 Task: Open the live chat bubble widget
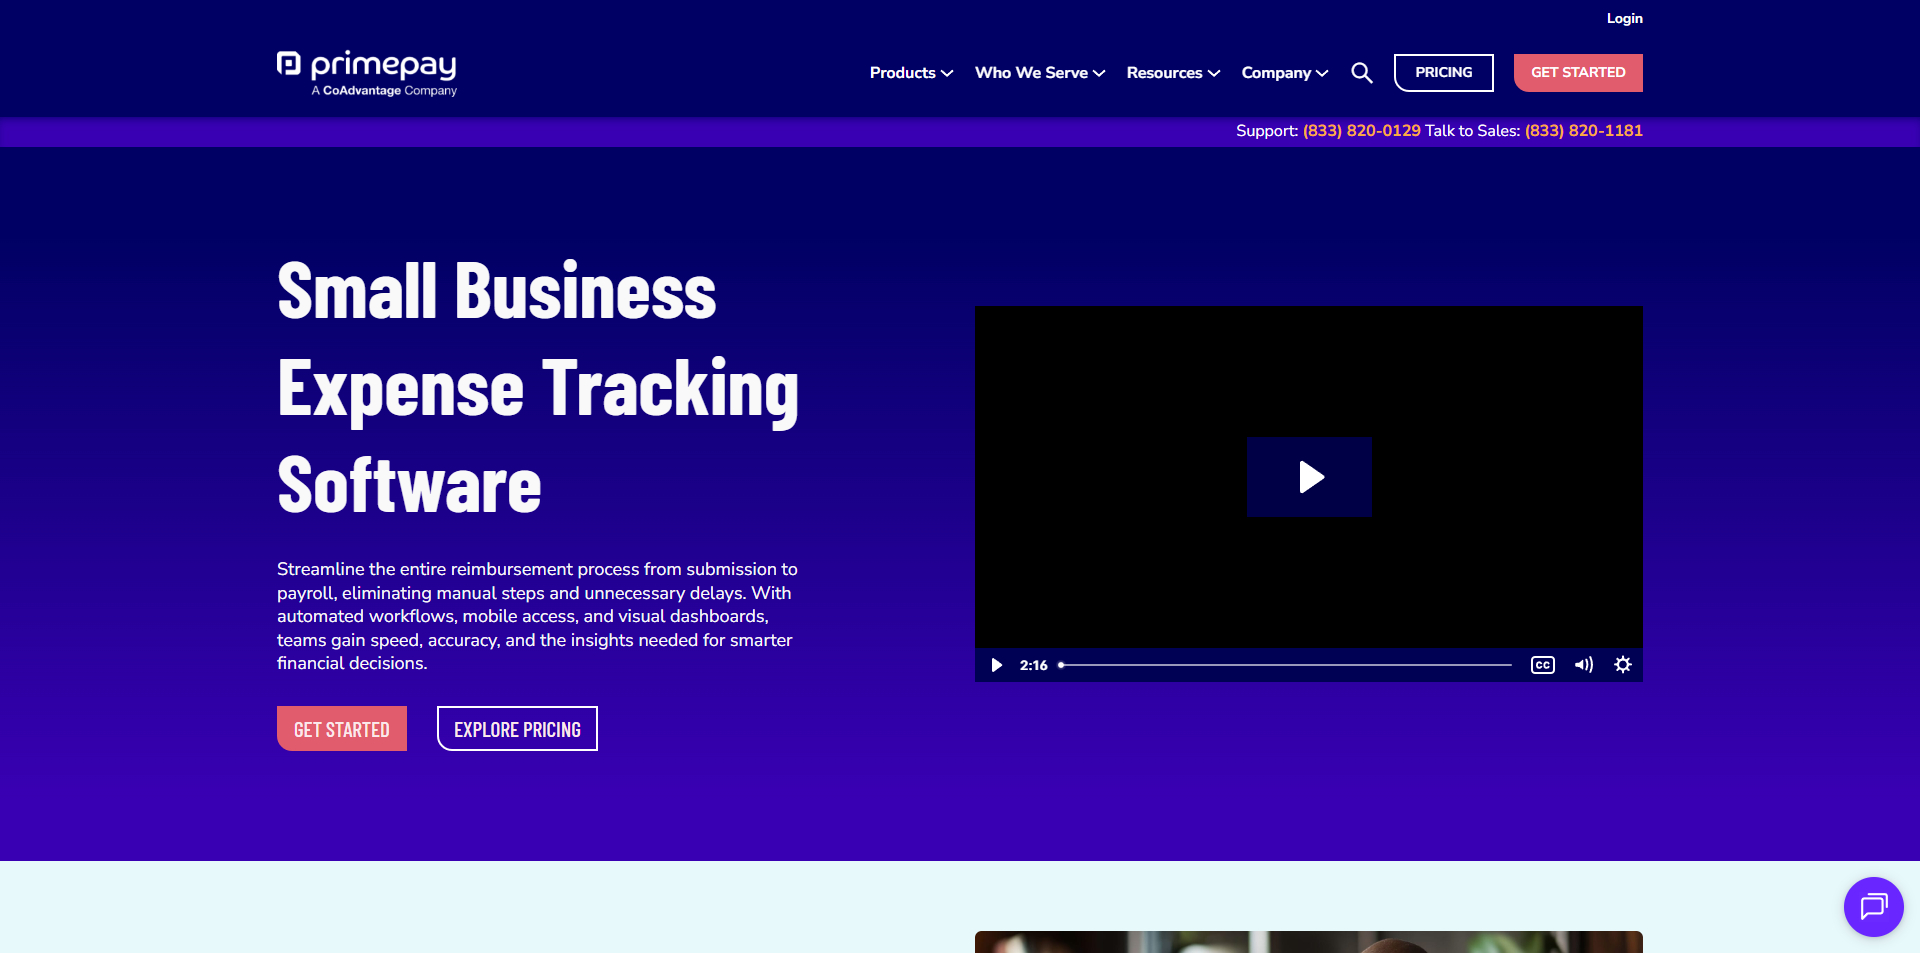point(1873,907)
